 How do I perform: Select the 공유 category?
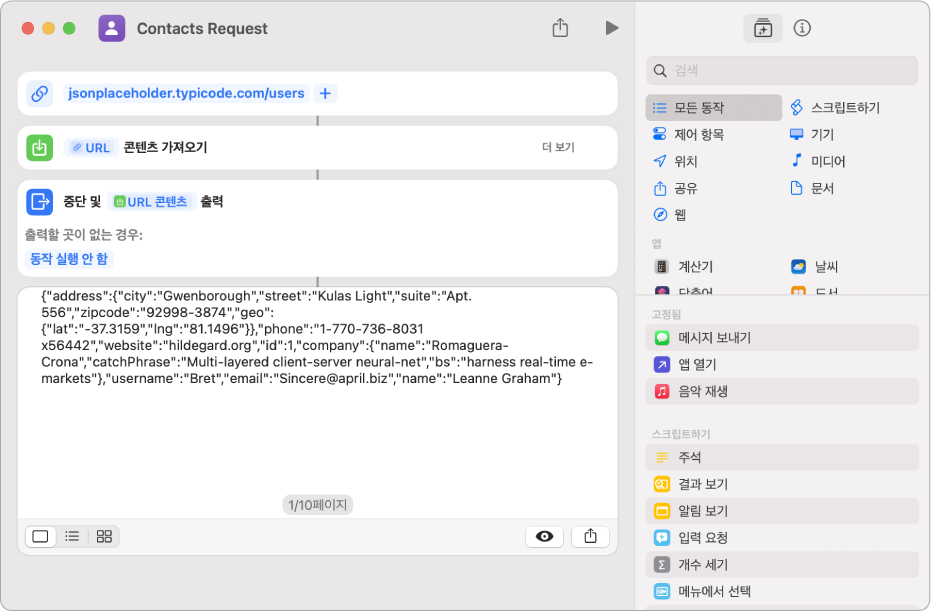pyautogui.click(x=674, y=188)
